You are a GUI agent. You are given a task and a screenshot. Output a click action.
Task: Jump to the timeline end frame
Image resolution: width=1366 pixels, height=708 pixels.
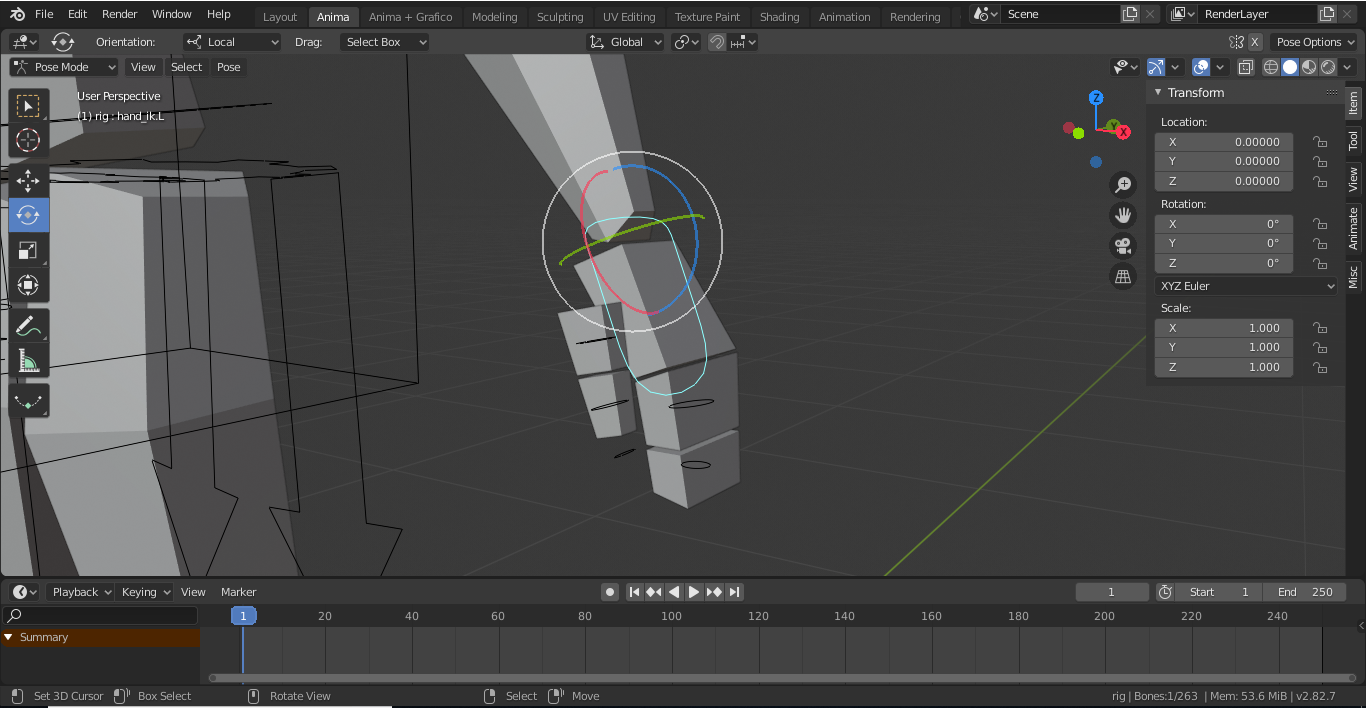(x=734, y=592)
